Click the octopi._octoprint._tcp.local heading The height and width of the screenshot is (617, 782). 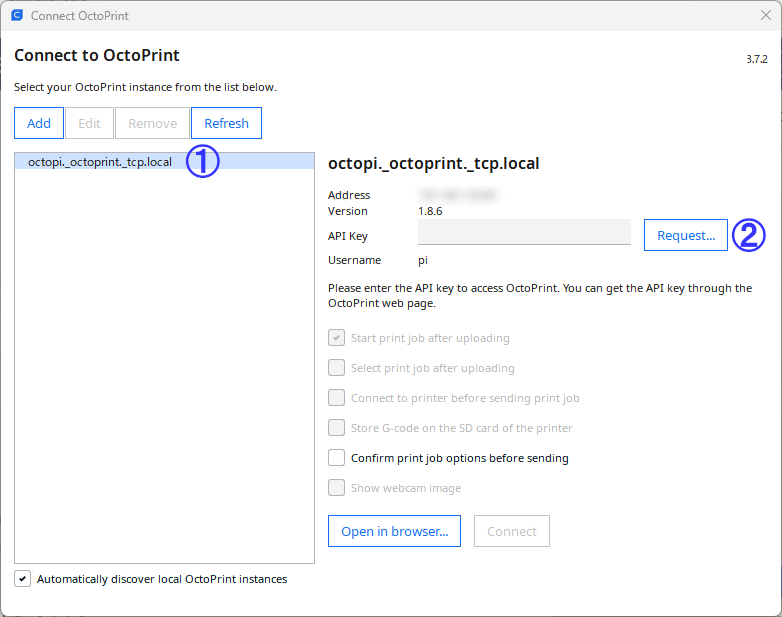point(433,164)
